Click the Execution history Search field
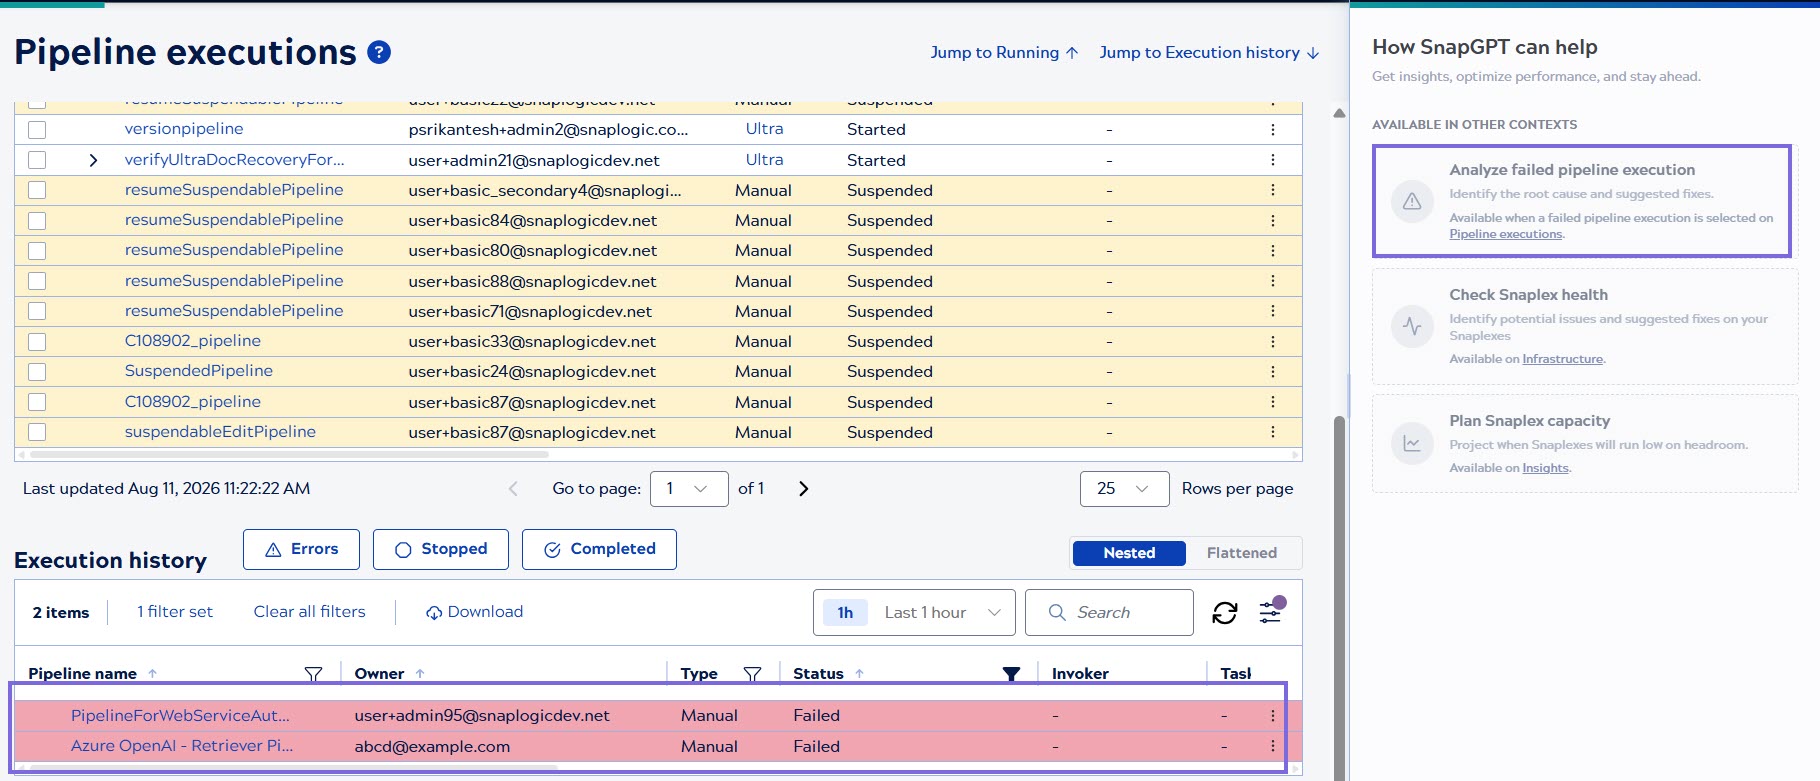Viewport: 1820px width, 781px height. pos(1109,612)
